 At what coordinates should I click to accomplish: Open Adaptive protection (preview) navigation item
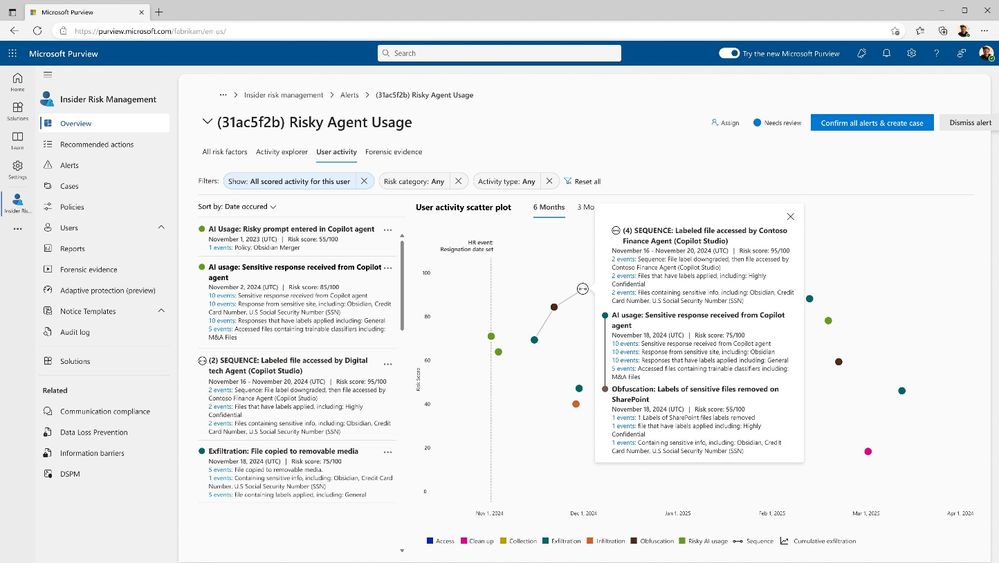(104, 290)
